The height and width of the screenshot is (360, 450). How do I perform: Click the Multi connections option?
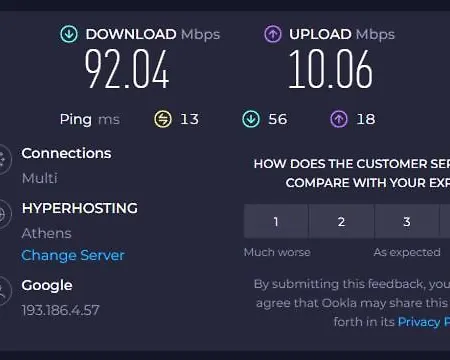coord(40,178)
